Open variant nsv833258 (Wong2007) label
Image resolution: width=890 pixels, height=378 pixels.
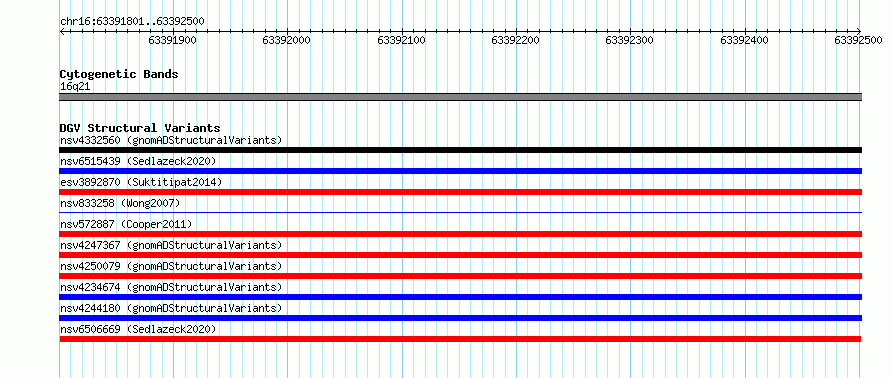coord(120,203)
